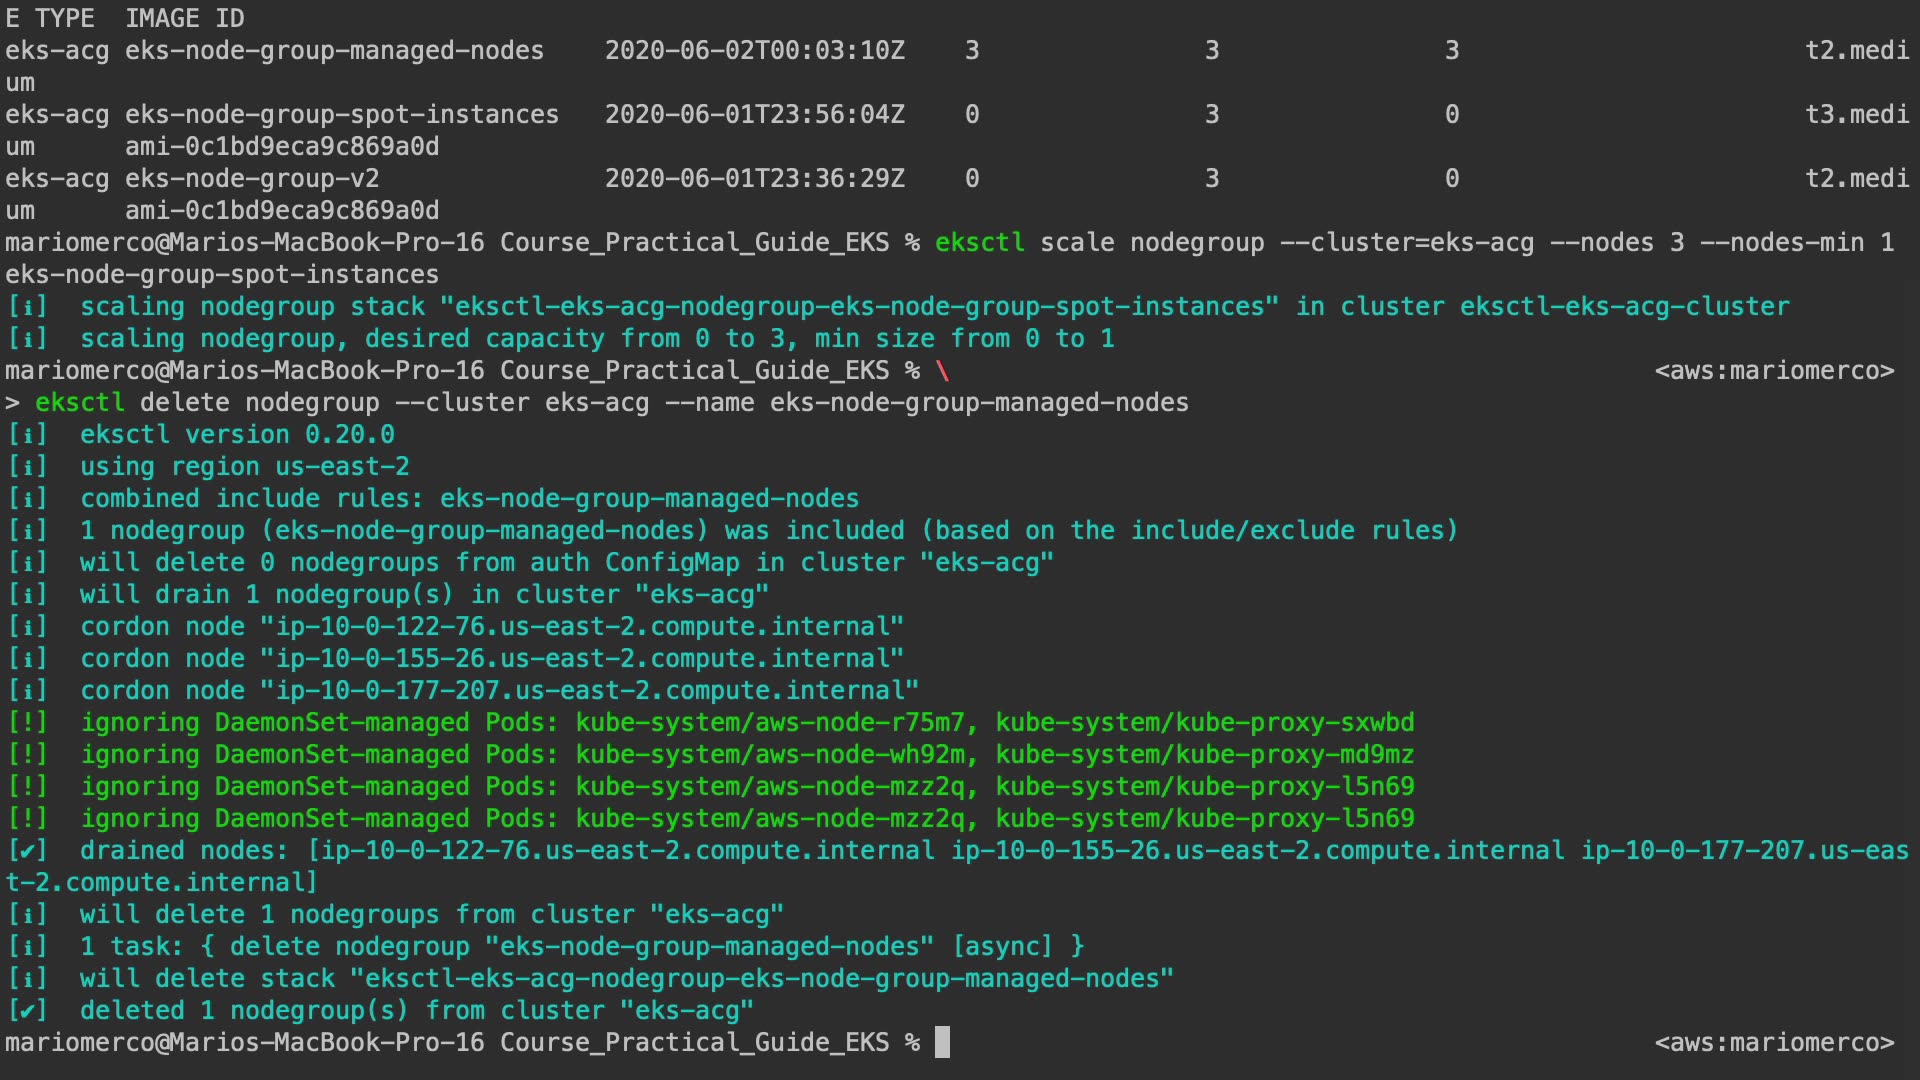The image size is (1920, 1080).
Task: Click the upper aws:mariomerco profile indicator
Action: tap(1774, 371)
